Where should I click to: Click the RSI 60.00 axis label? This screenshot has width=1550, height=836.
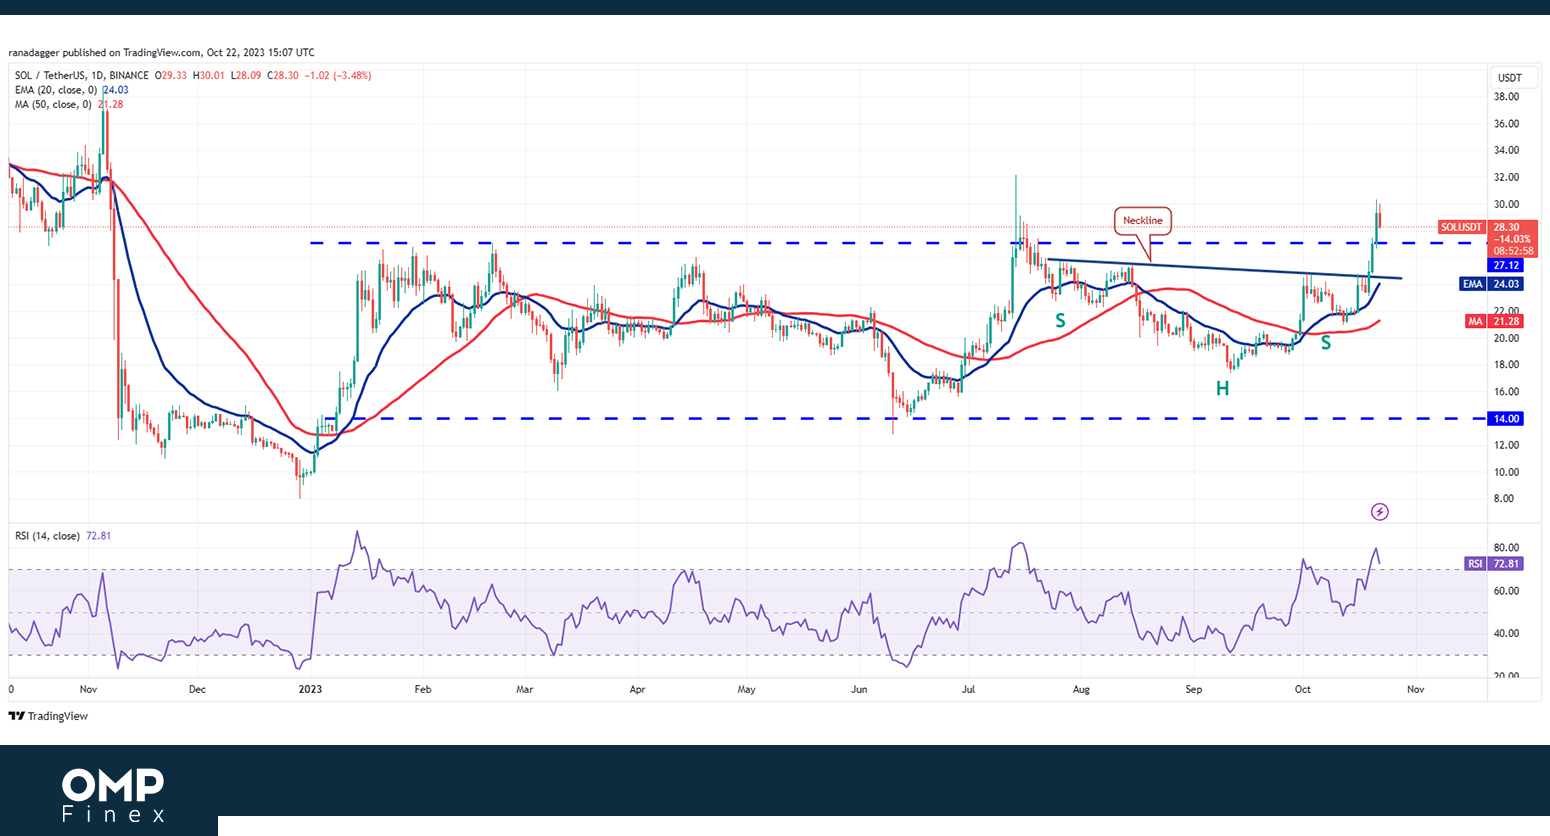pyautogui.click(x=1506, y=591)
